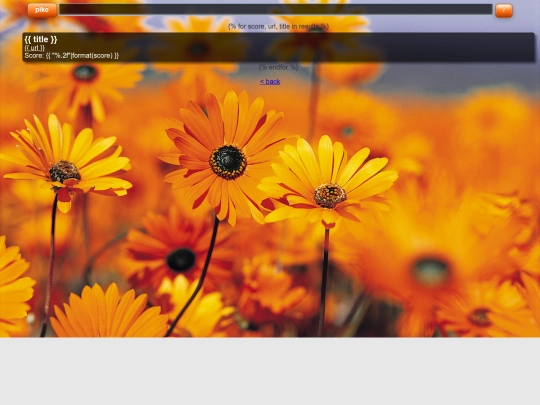This screenshot has height=405, width=540.
Task: Click the orange question mark button
Action: coord(503,11)
